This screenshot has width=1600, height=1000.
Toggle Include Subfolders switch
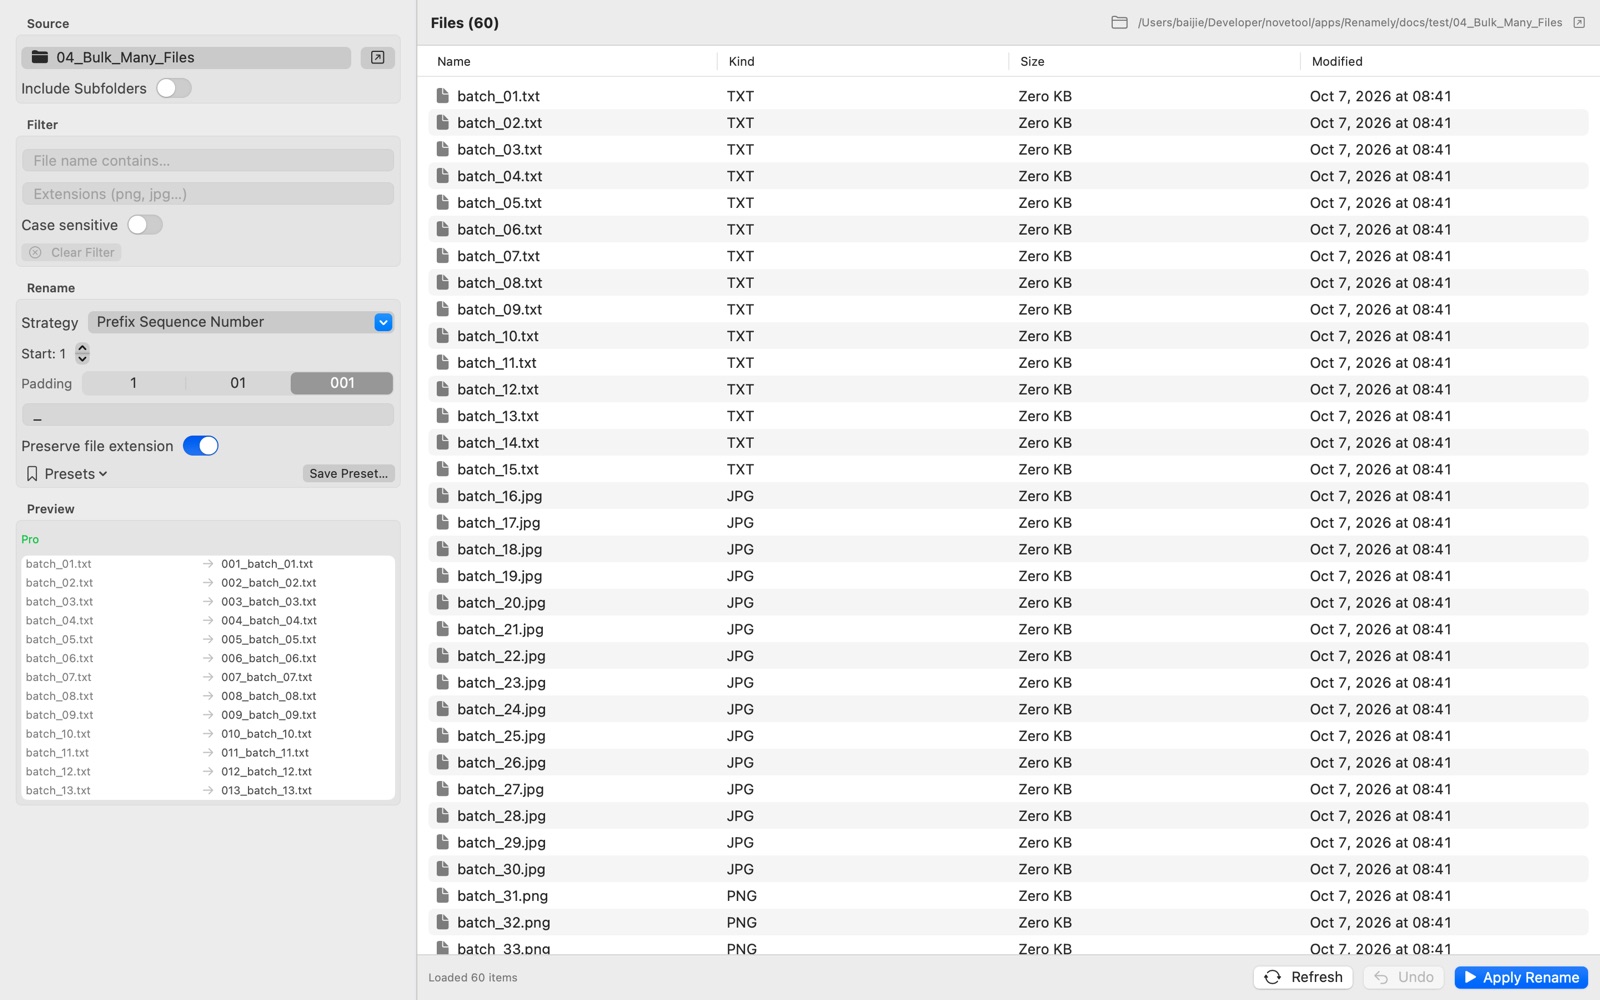click(173, 88)
